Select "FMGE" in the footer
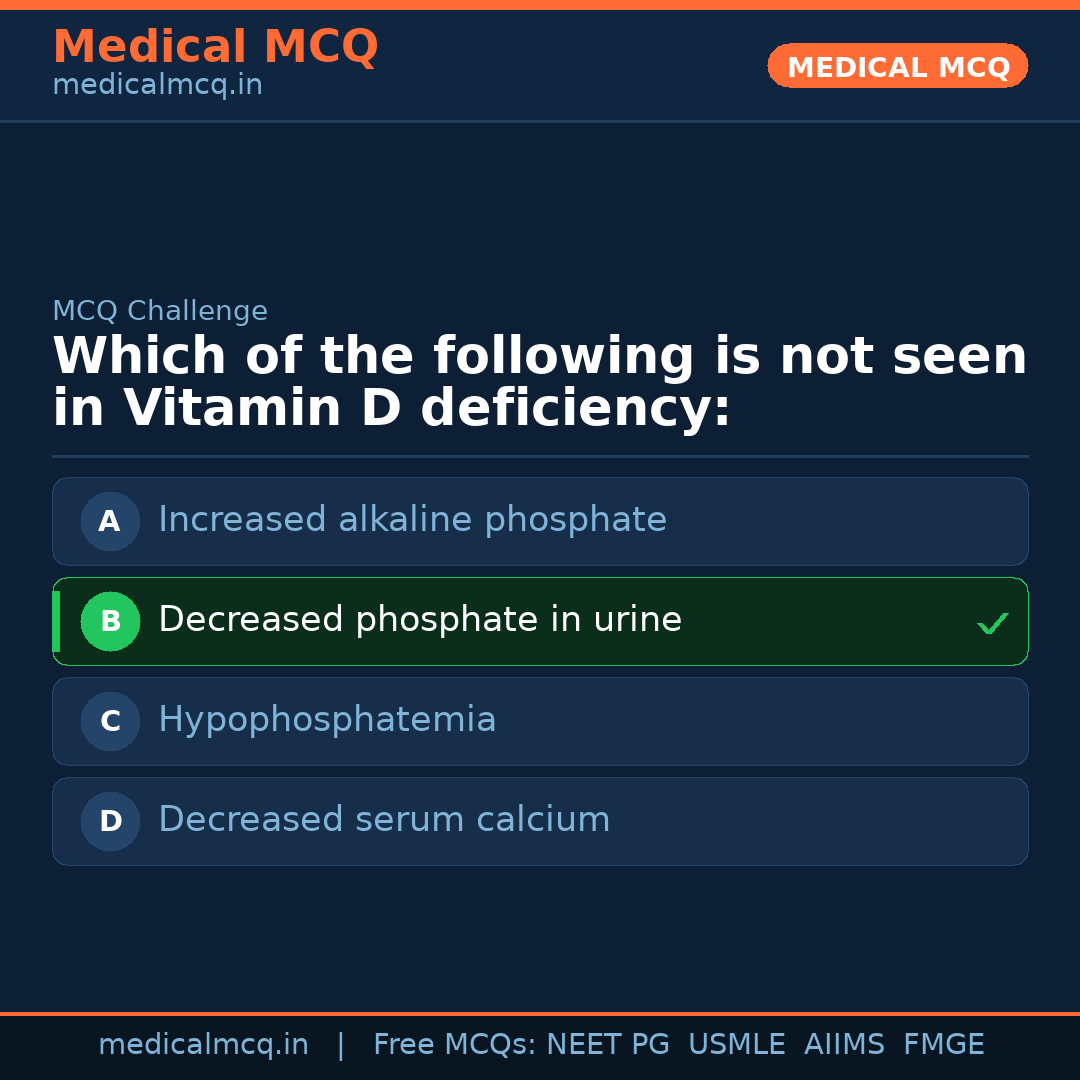 click(943, 1045)
